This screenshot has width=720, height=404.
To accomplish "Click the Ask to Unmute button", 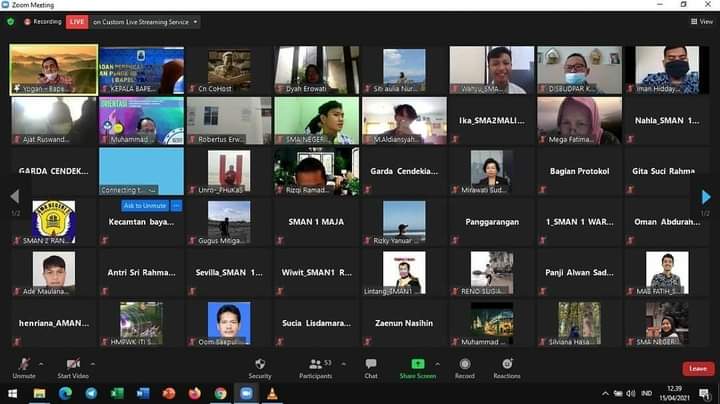I will [x=144, y=205].
